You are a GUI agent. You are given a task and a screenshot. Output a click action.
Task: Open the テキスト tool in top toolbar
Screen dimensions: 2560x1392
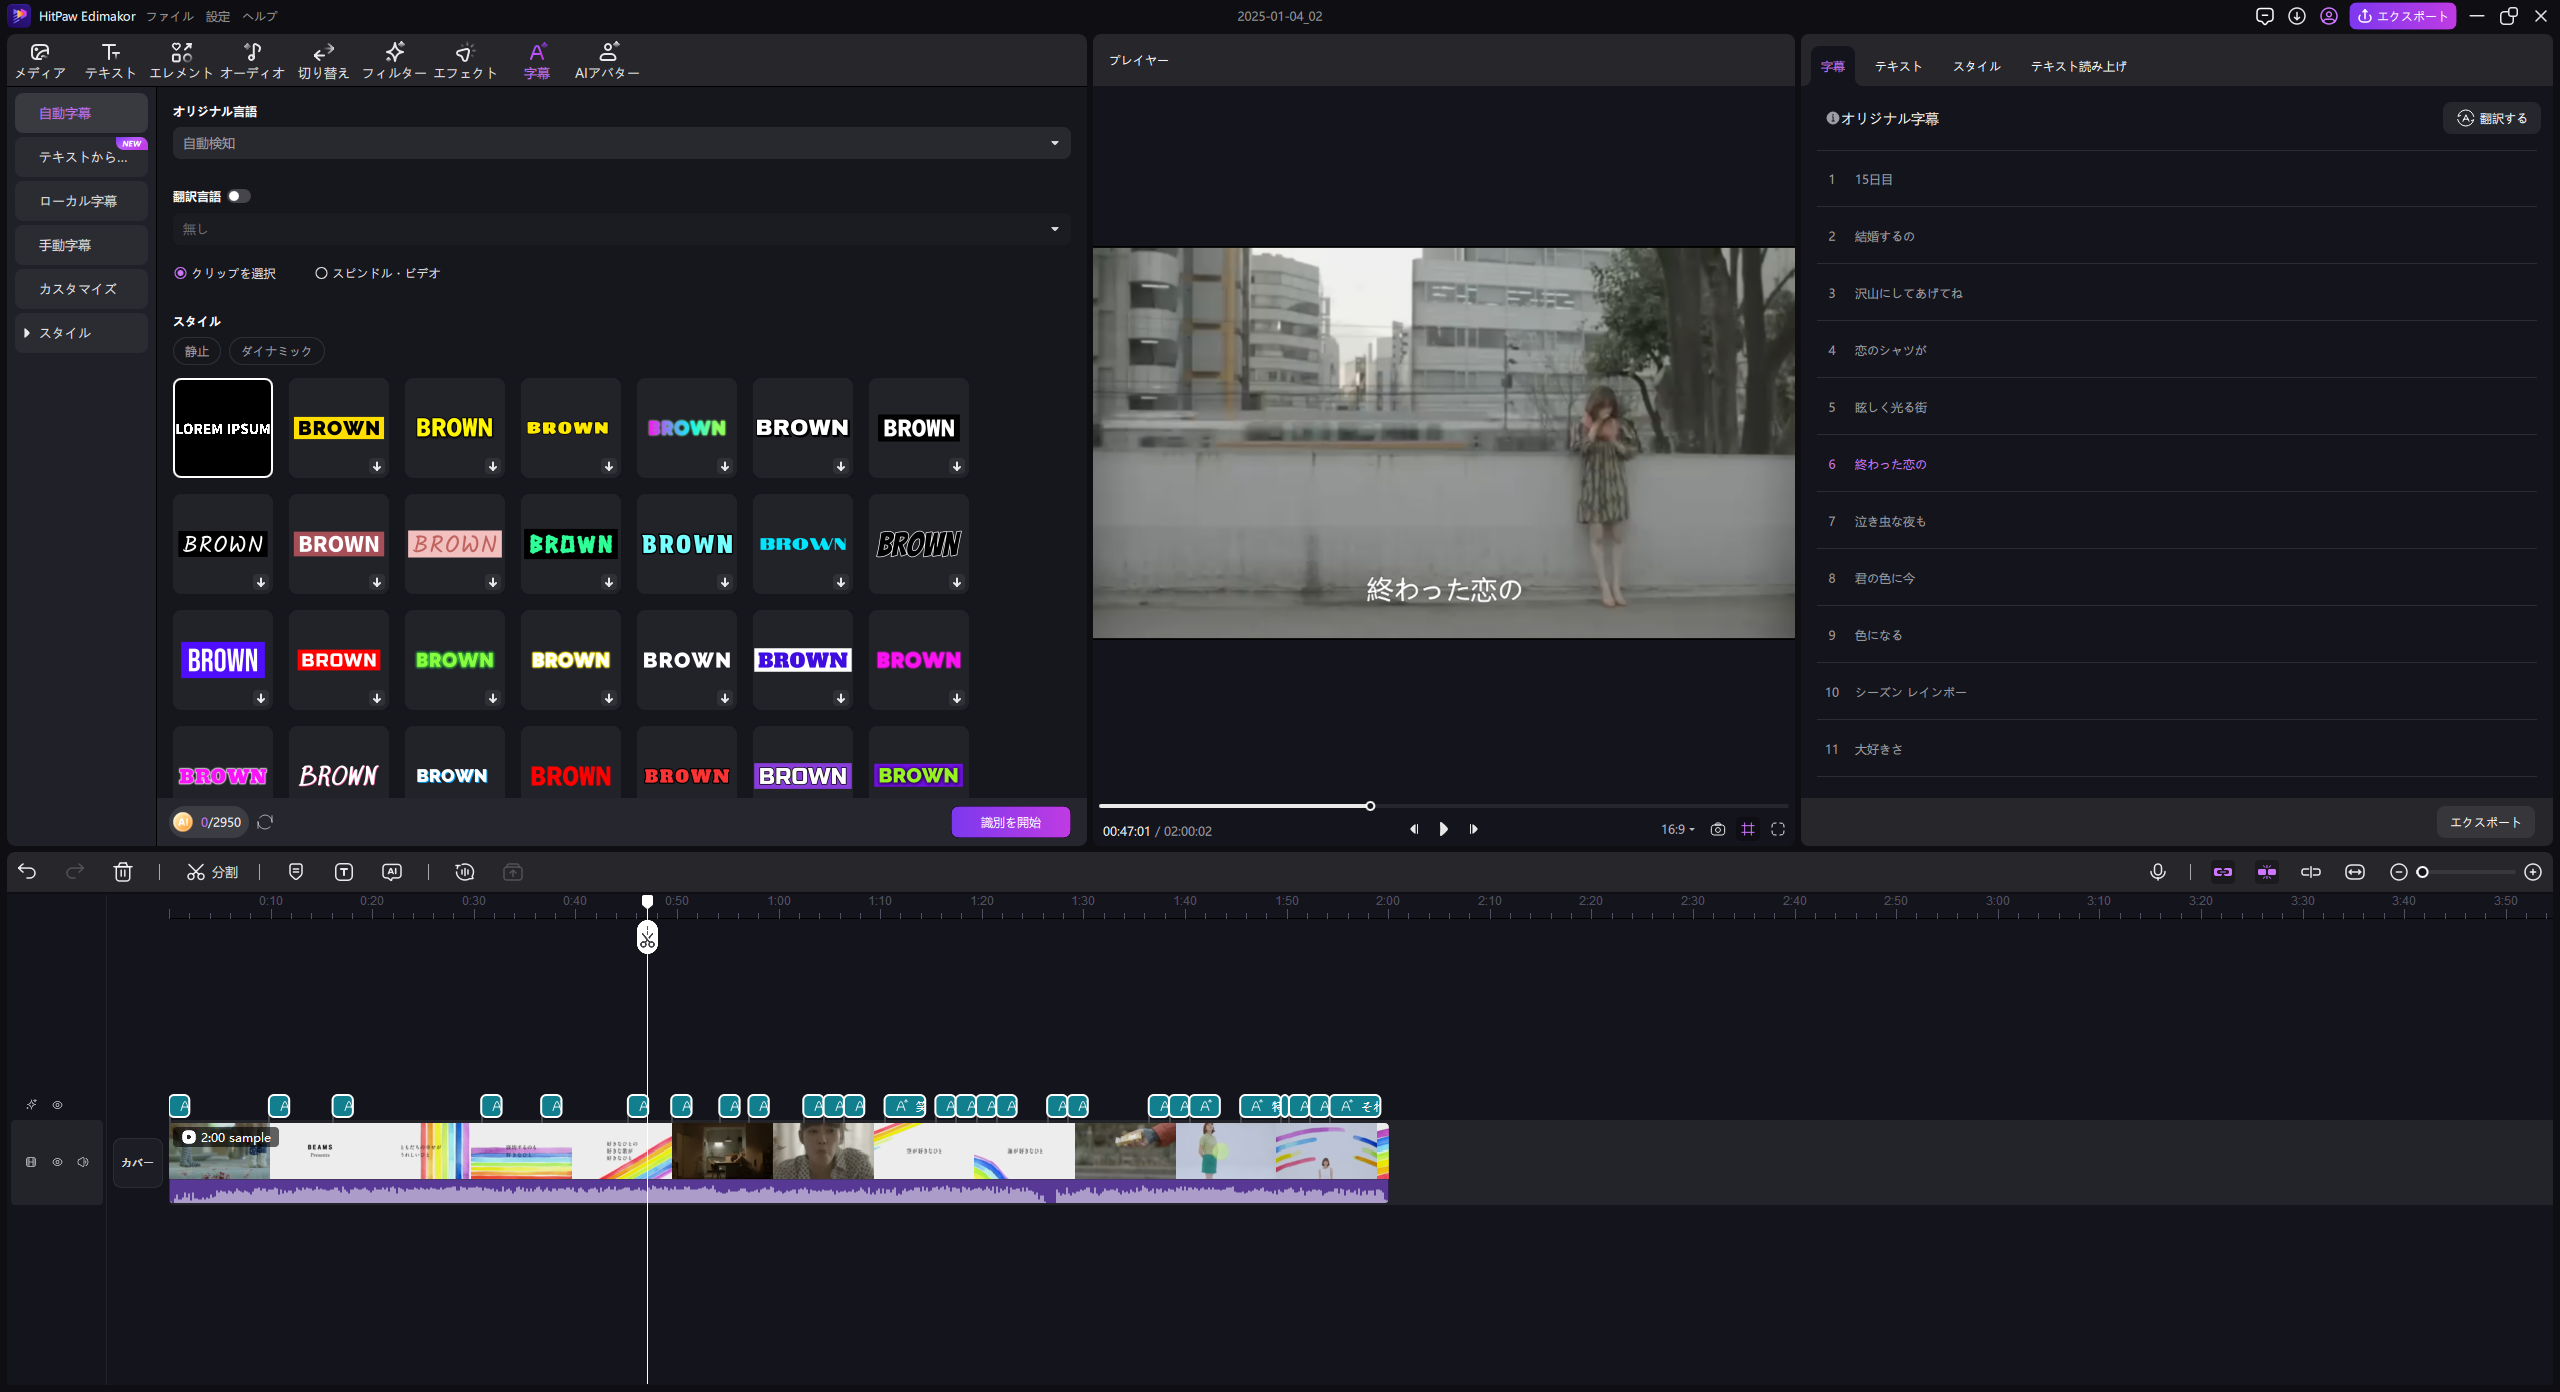coord(110,61)
